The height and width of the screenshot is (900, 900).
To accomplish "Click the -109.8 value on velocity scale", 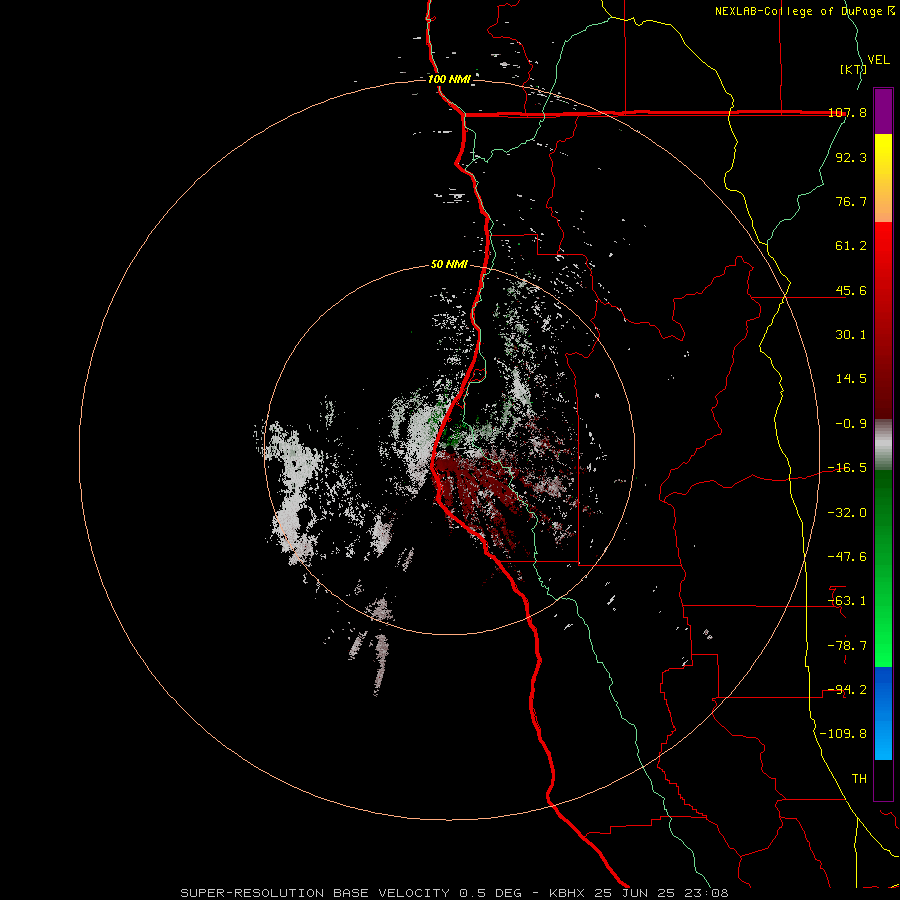I will point(843,734).
